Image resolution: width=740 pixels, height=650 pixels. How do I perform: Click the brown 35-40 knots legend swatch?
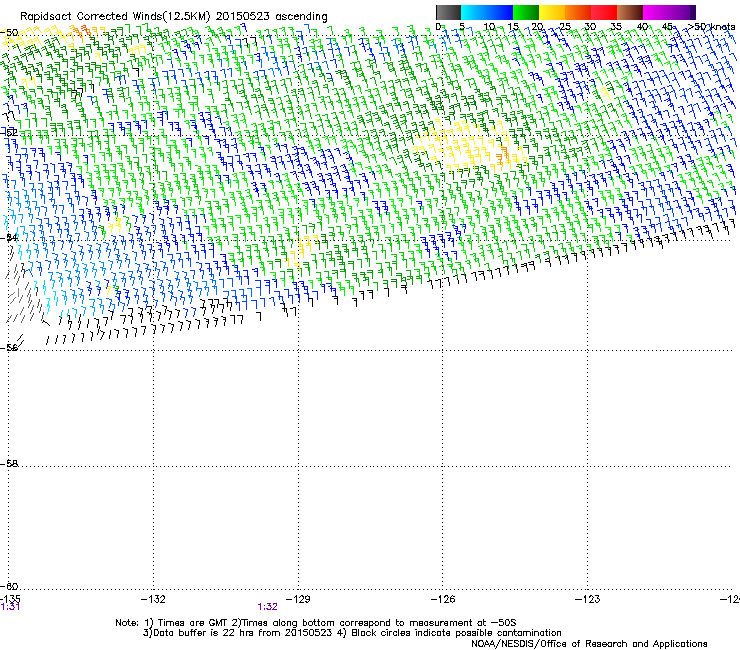(x=630, y=12)
